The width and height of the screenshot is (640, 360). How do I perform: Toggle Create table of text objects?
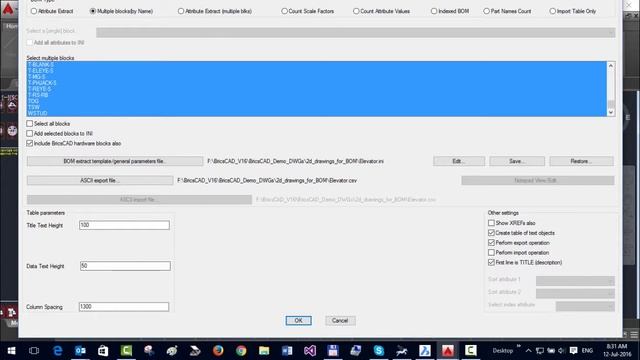click(491, 233)
